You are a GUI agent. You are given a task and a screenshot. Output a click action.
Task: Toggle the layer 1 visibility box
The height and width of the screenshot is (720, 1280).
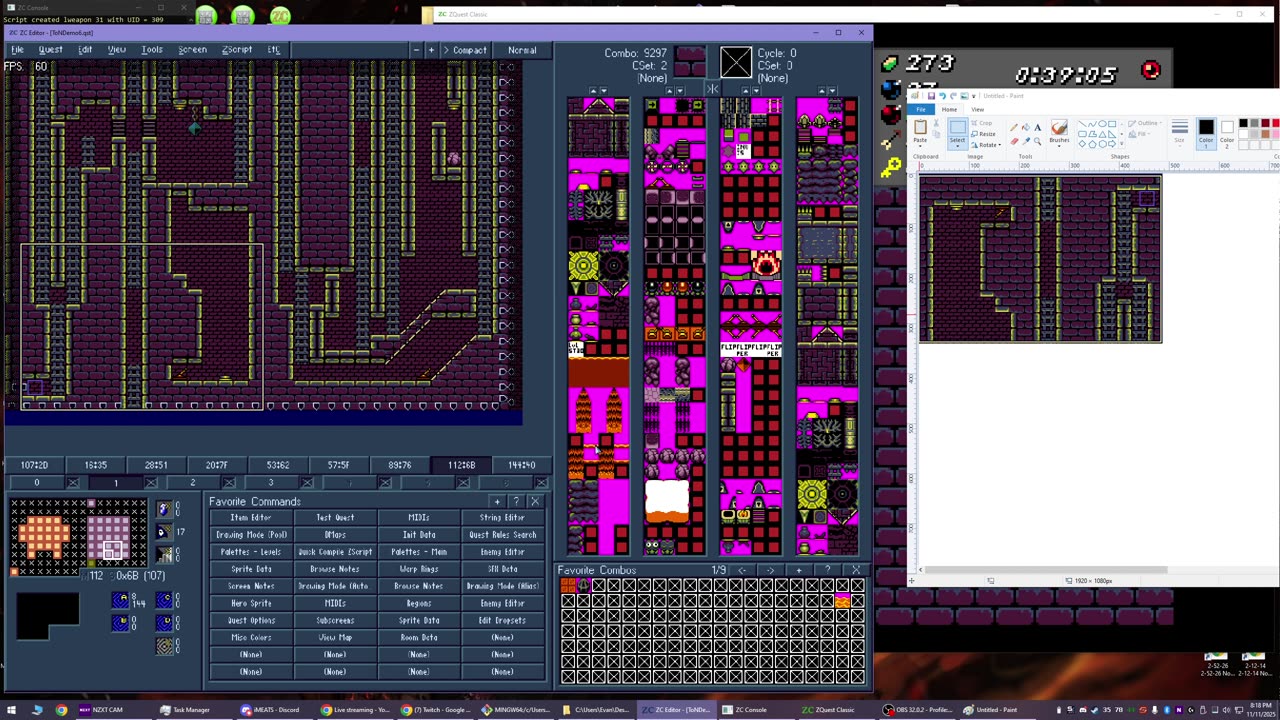(x=151, y=483)
